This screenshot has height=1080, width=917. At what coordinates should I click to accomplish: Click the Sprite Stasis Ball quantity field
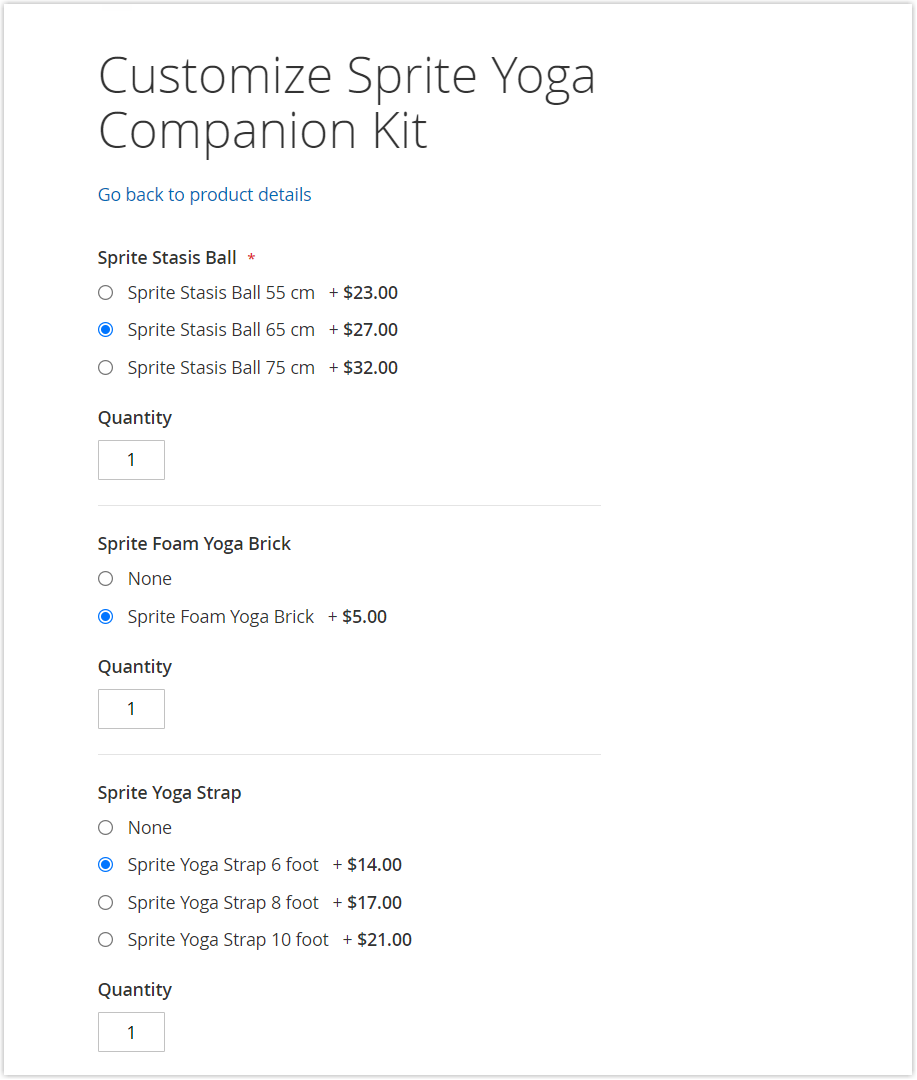131,459
